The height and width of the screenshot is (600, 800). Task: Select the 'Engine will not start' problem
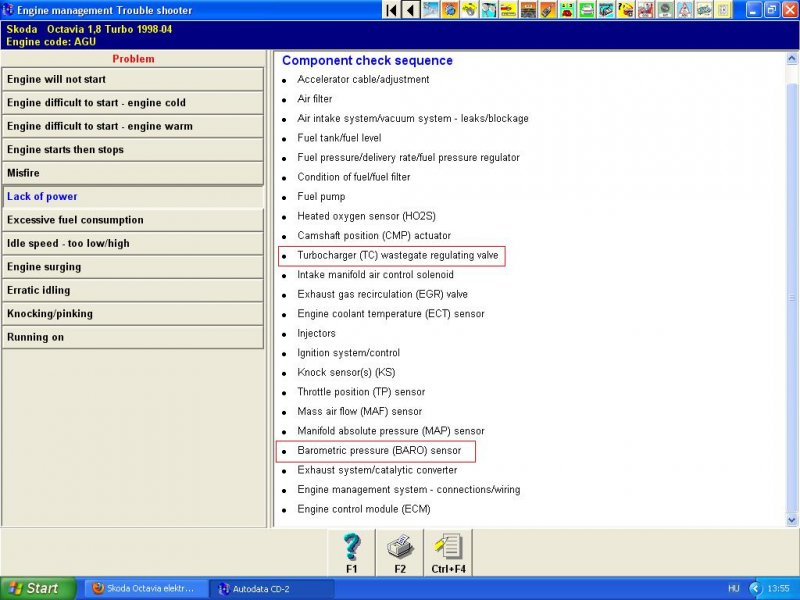coord(133,80)
